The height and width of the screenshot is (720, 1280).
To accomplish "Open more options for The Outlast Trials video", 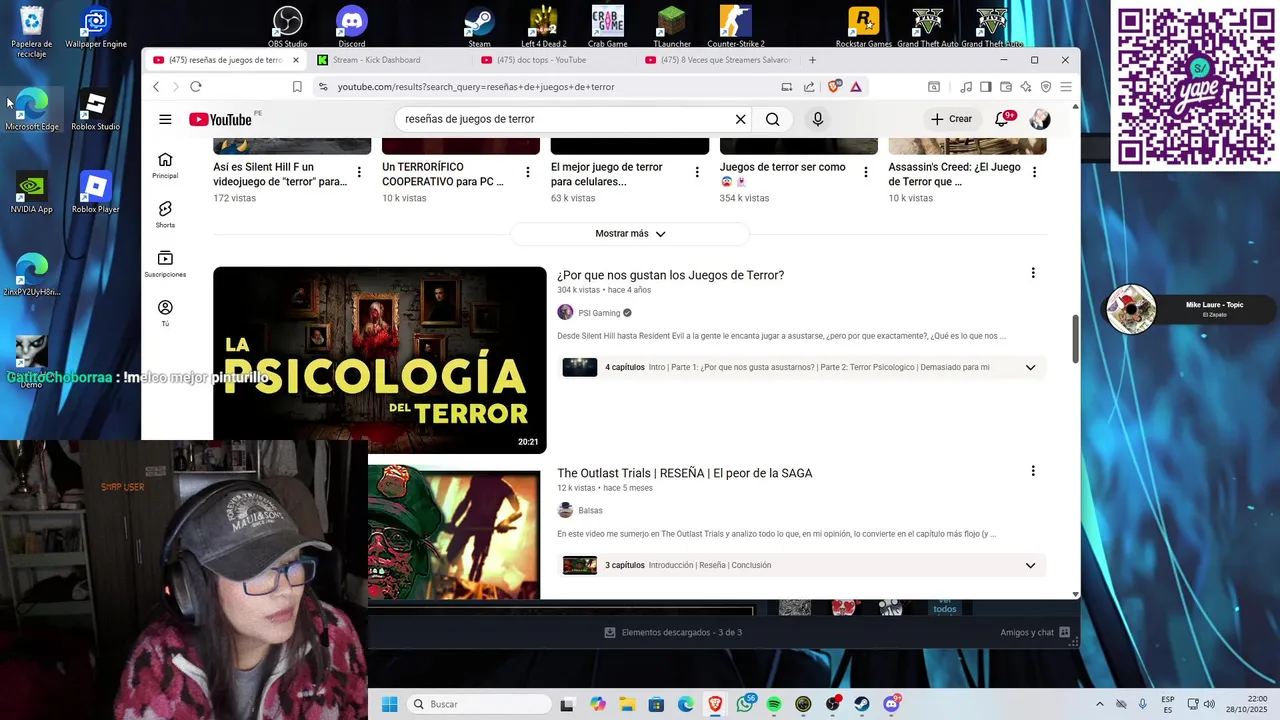I will [x=1033, y=471].
